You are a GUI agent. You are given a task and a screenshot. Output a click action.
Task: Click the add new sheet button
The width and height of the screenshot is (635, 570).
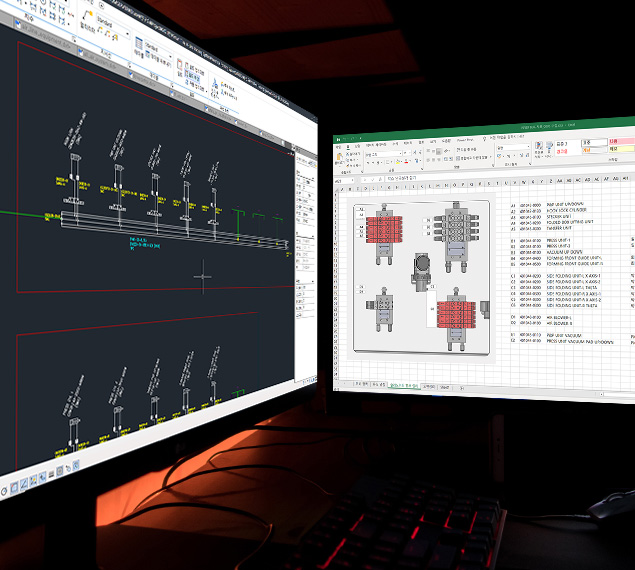462,386
